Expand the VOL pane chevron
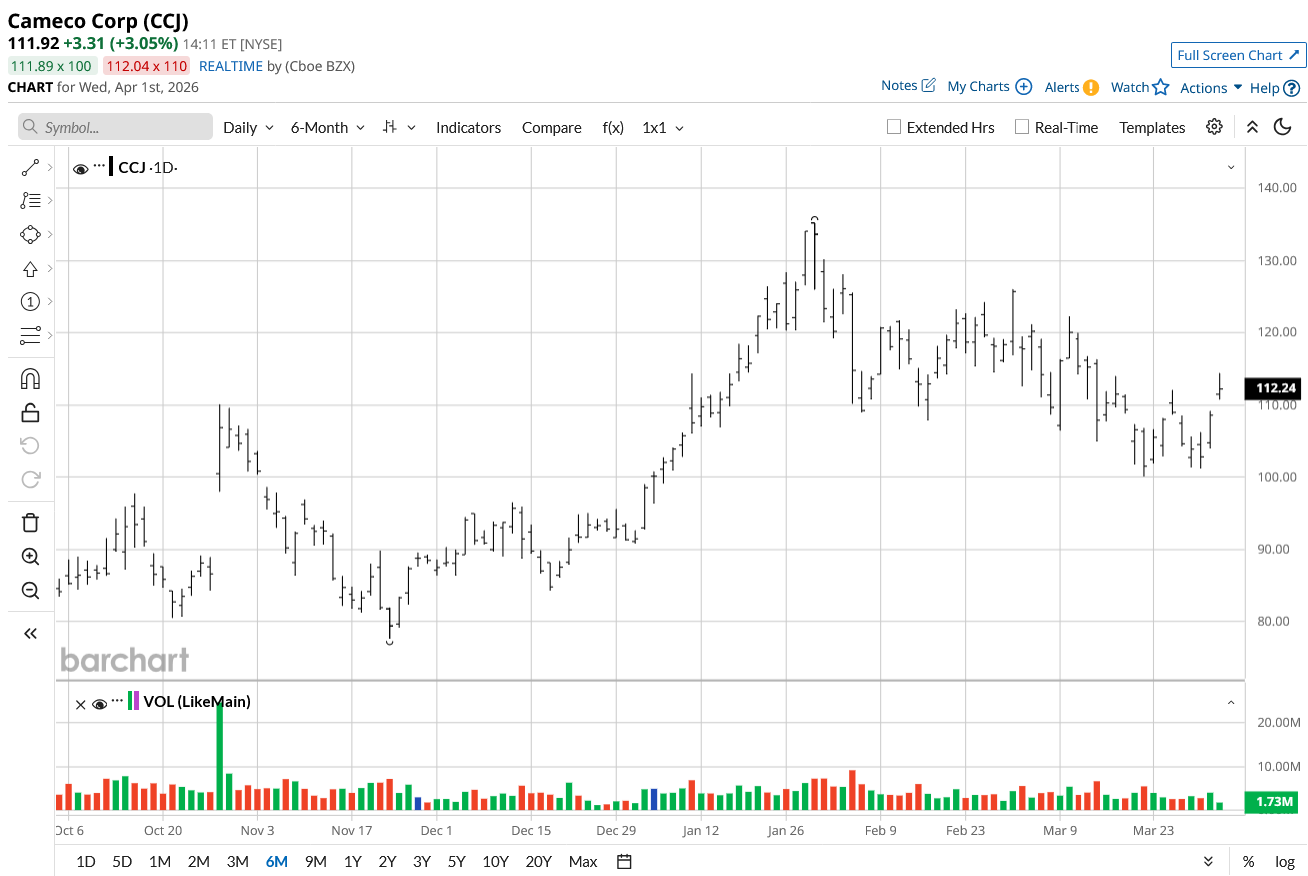This screenshot has width=1308, height=876. pos(1231,703)
